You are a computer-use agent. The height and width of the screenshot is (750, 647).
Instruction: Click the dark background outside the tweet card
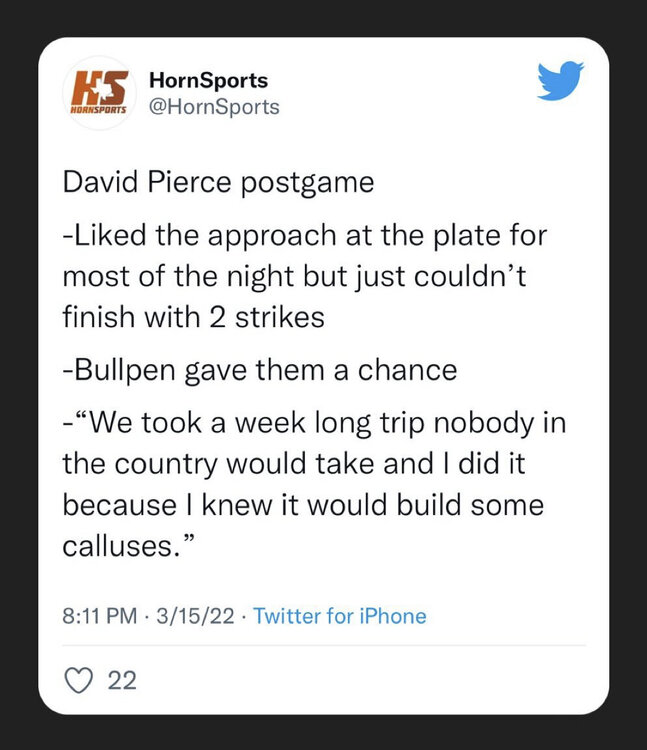[x=20, y=400]
